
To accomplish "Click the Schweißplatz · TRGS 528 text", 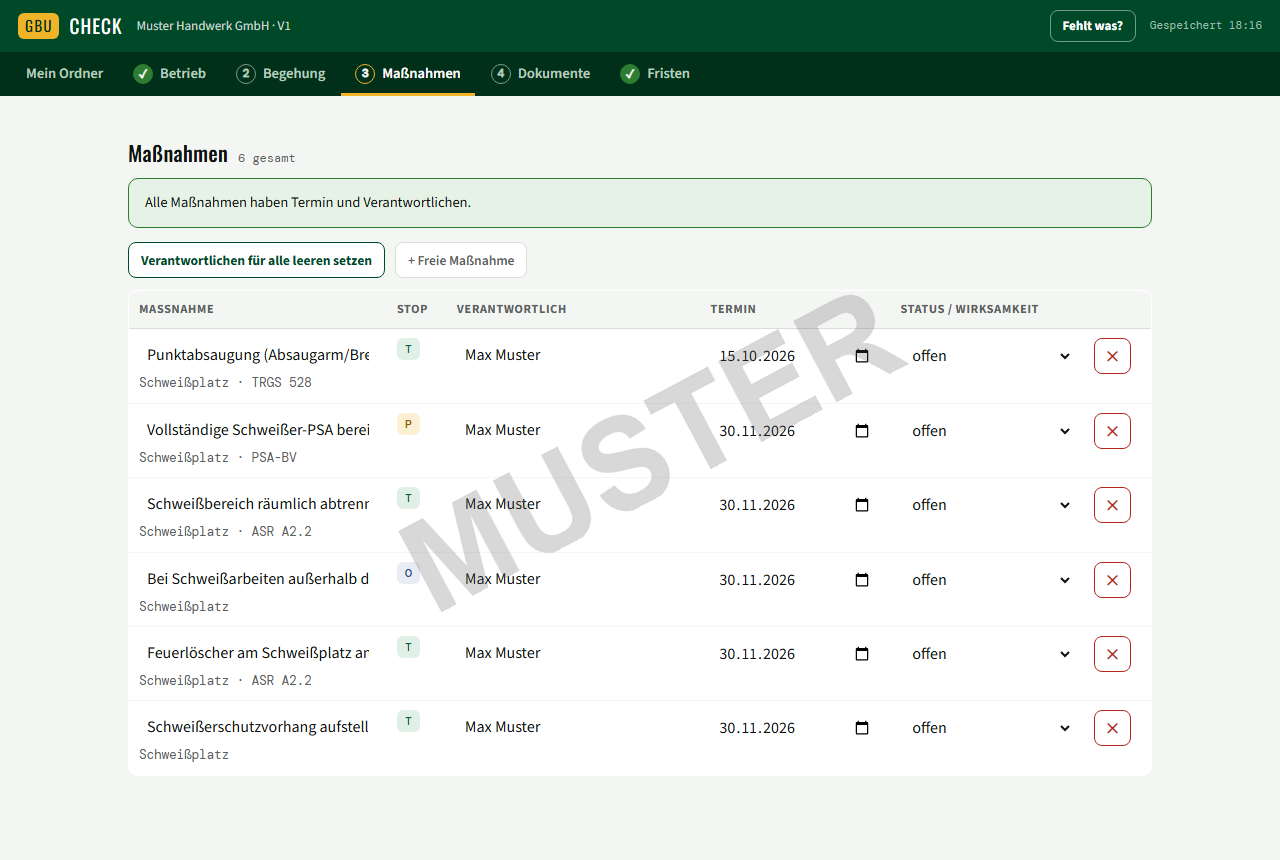I will [226, 383].
